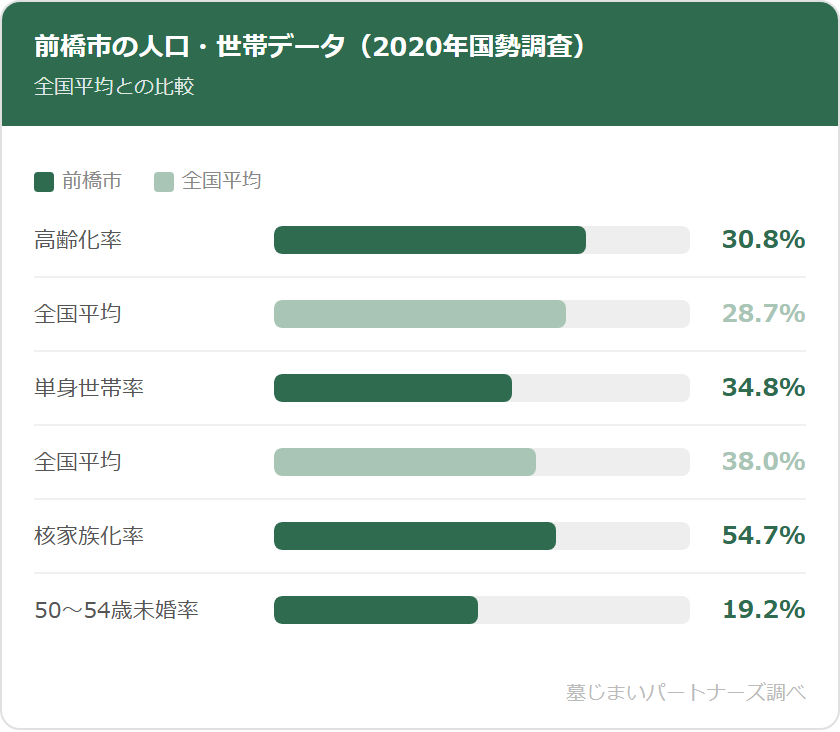Click the subtitle 全国平均との比較
Viewport: 840px width, 732px height.
click(114, 86)
